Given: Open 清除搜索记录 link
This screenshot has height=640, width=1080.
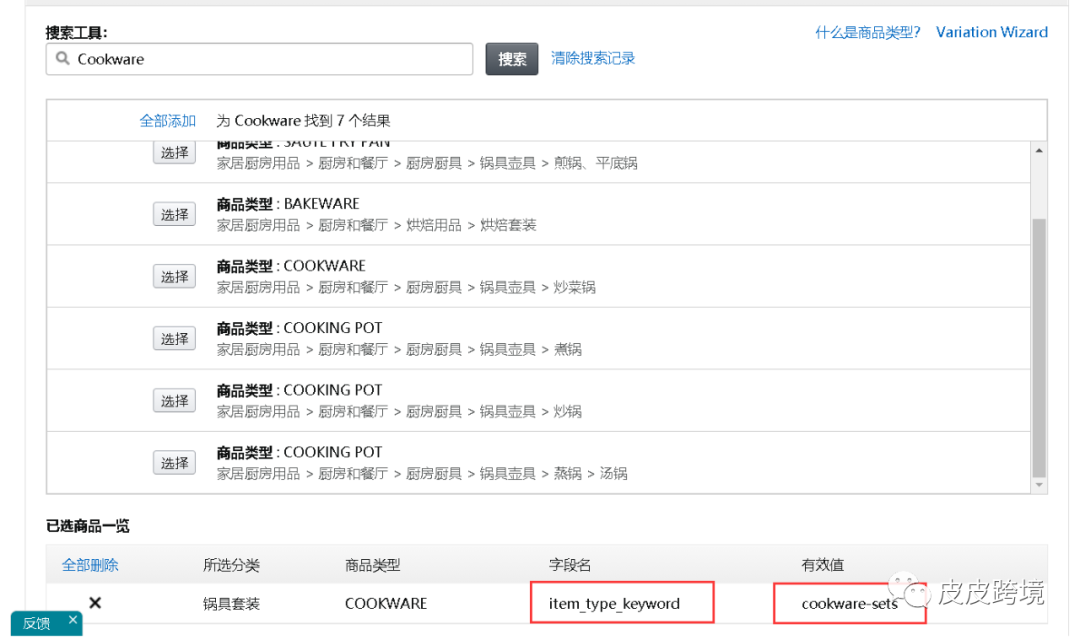Looking at the screenshot, I should [x=592, y=59].
